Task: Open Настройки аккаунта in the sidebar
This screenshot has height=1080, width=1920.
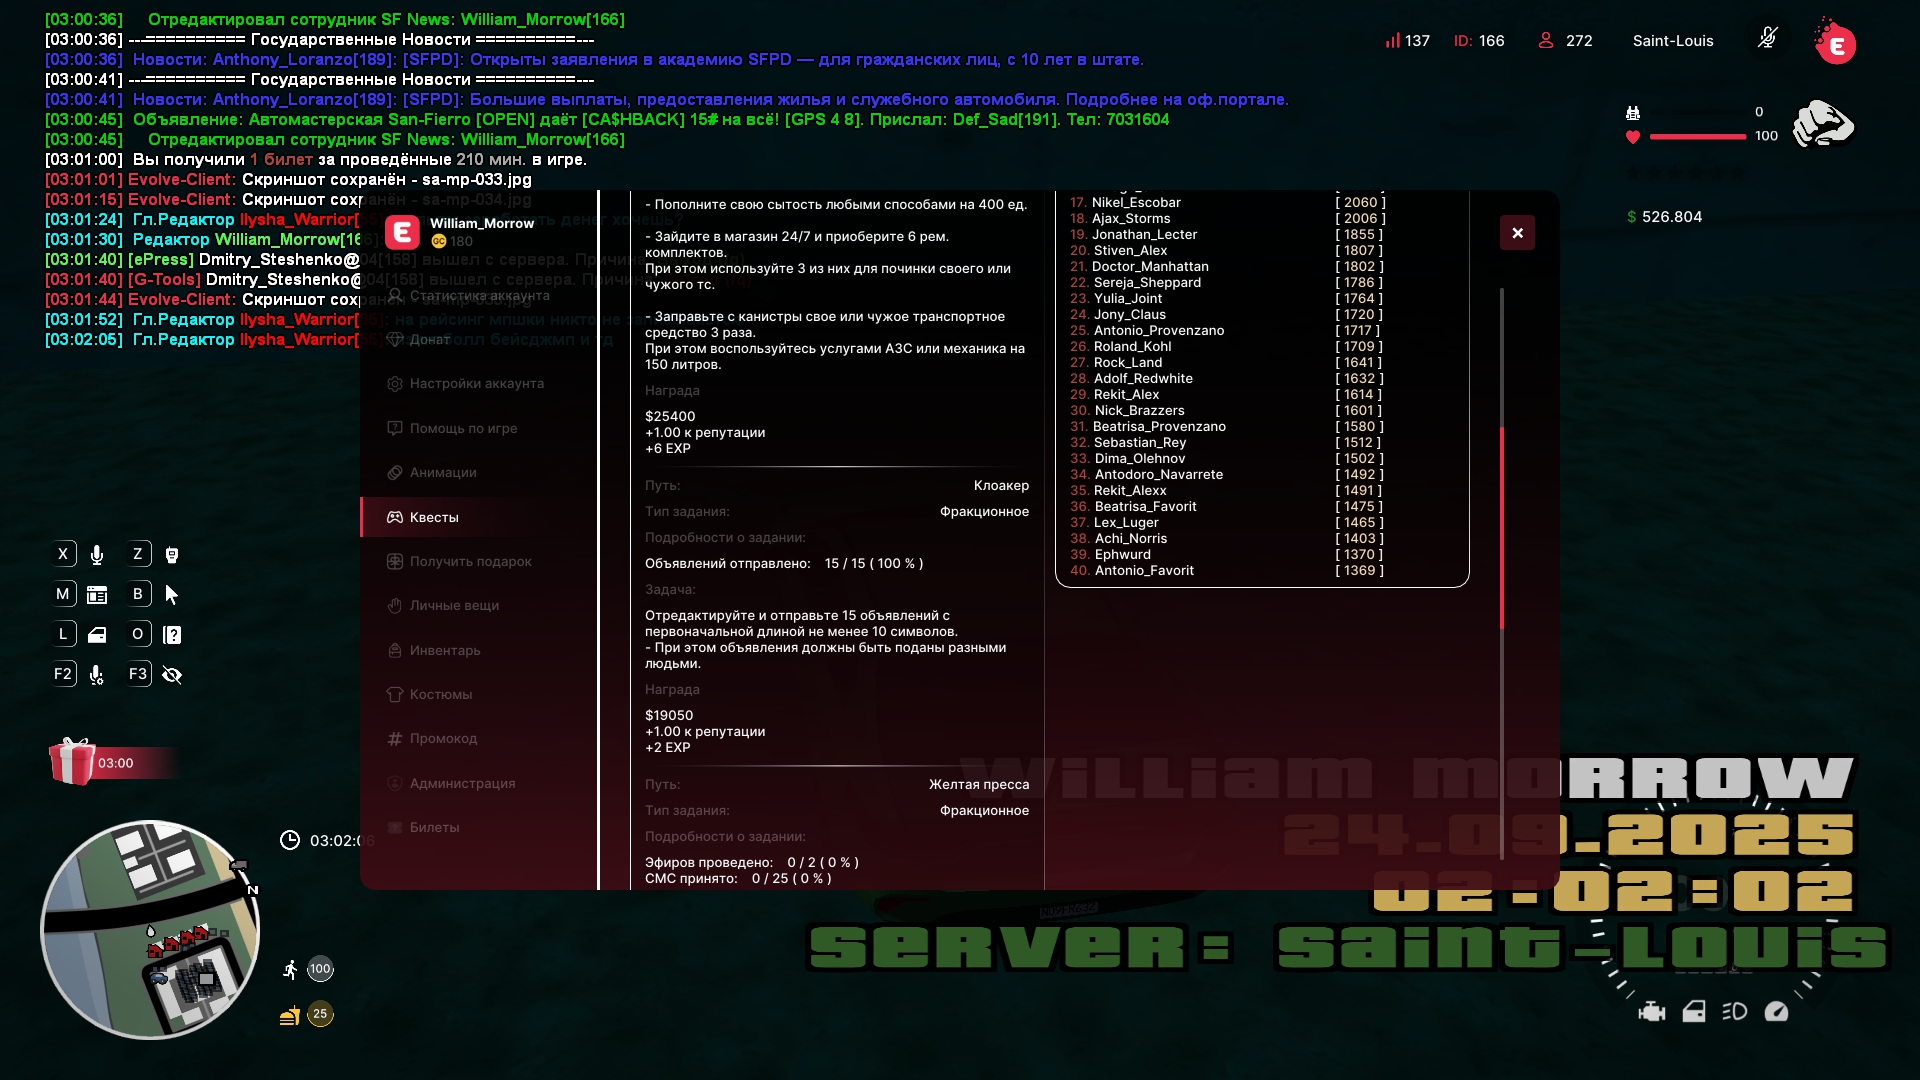Action: (x=476, y=384)
